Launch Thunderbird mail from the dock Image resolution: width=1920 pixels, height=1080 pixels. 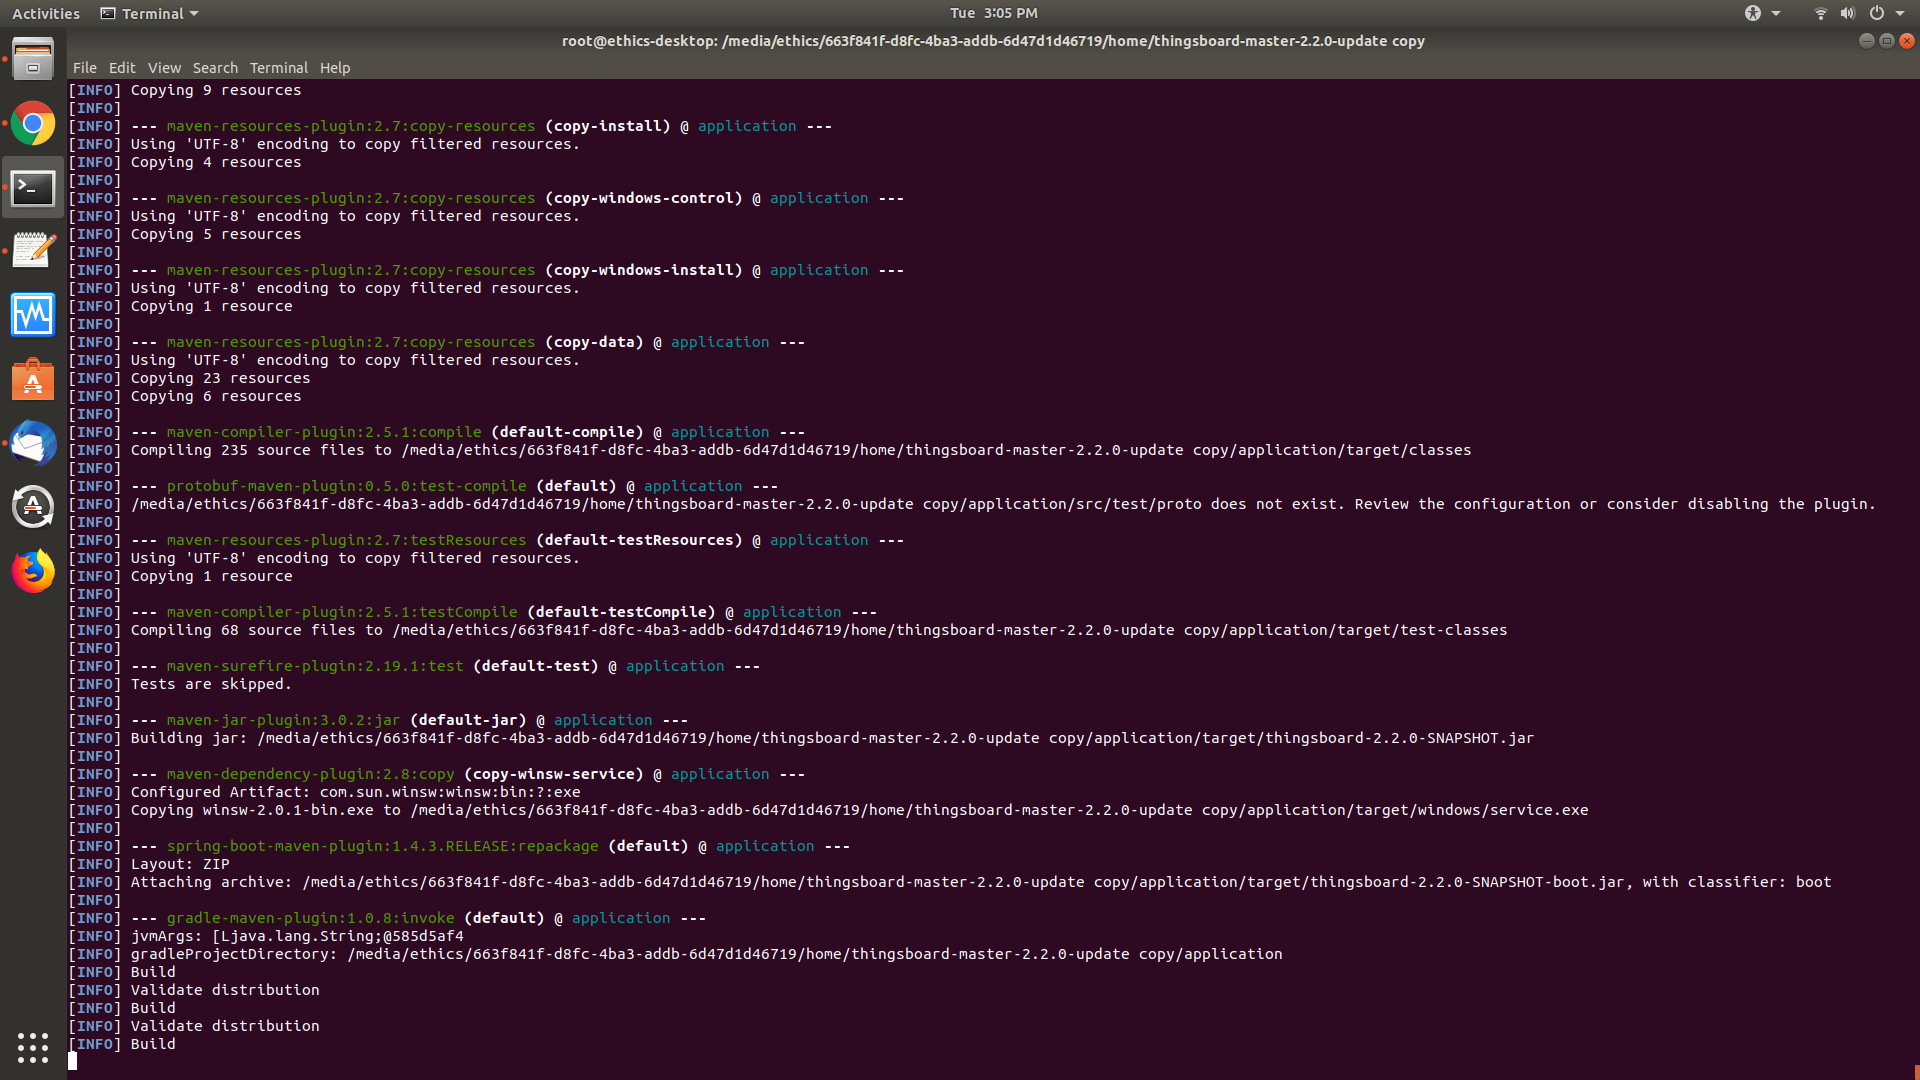click(33, 444)
